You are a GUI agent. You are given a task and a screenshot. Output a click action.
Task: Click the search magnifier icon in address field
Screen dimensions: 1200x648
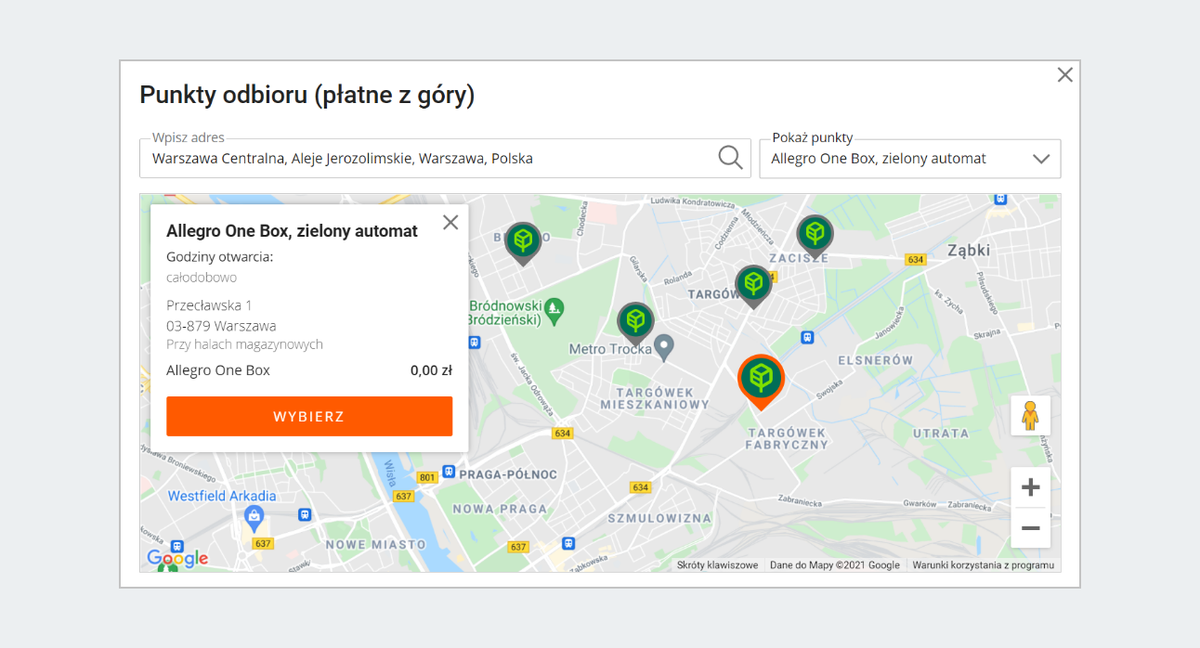click(x=730, y=158)
